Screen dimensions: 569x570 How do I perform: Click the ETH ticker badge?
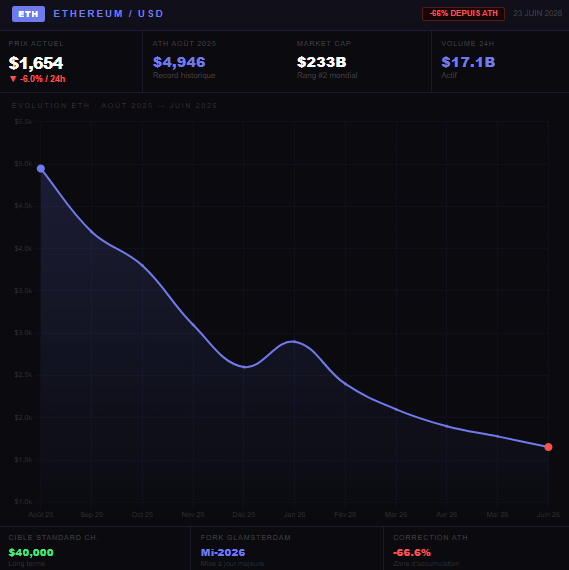click(x=28, y=14)
